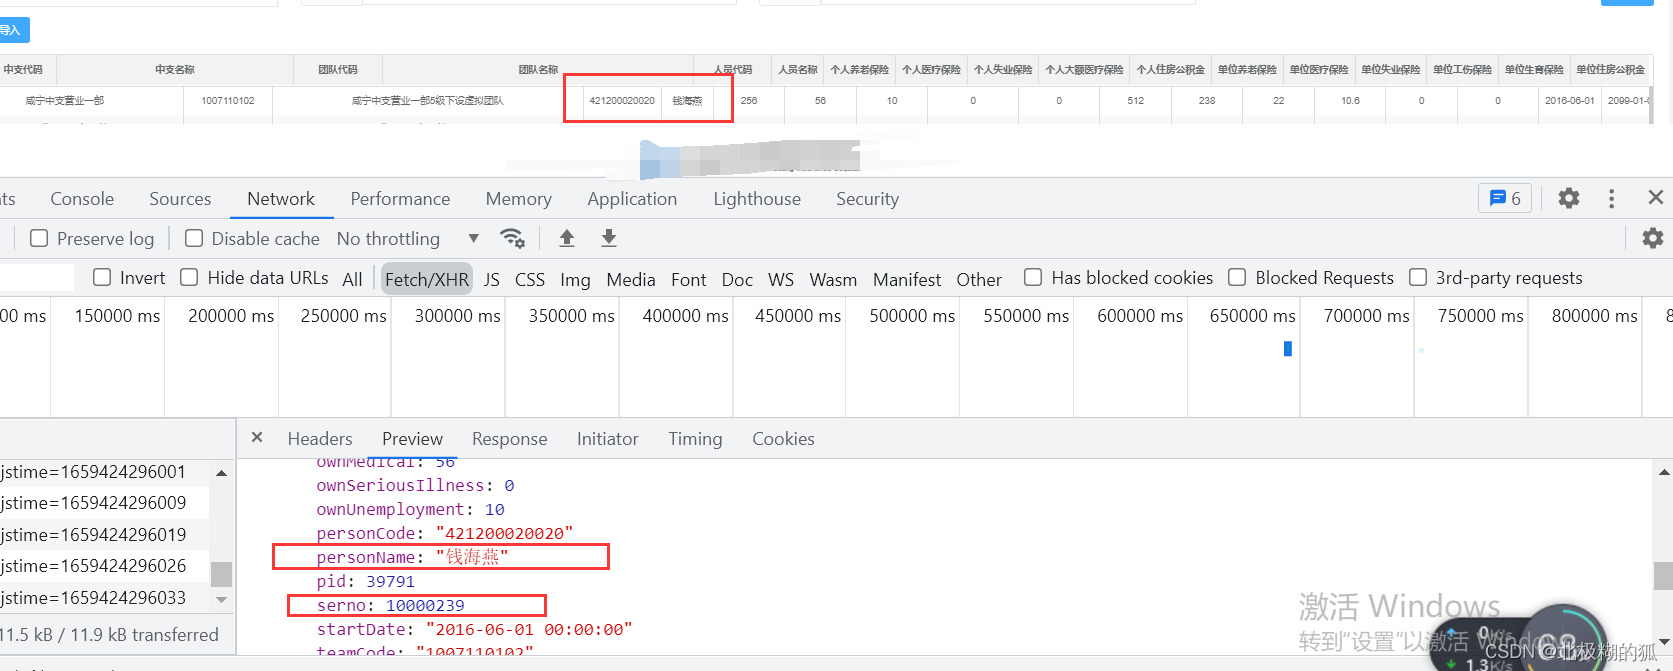Switch to the Application tab
The image size is (1673, 671).
(x=632, y=199)
